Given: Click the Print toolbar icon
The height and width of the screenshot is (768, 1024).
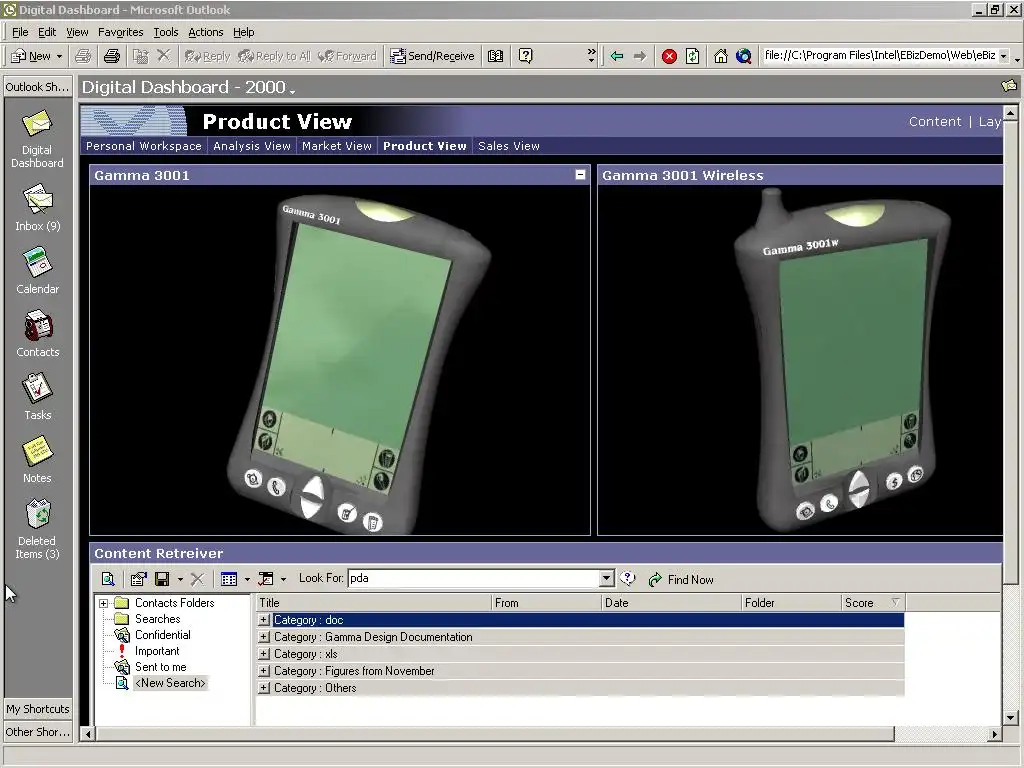Looking at the screenshot, I should (x=112, y=56).
